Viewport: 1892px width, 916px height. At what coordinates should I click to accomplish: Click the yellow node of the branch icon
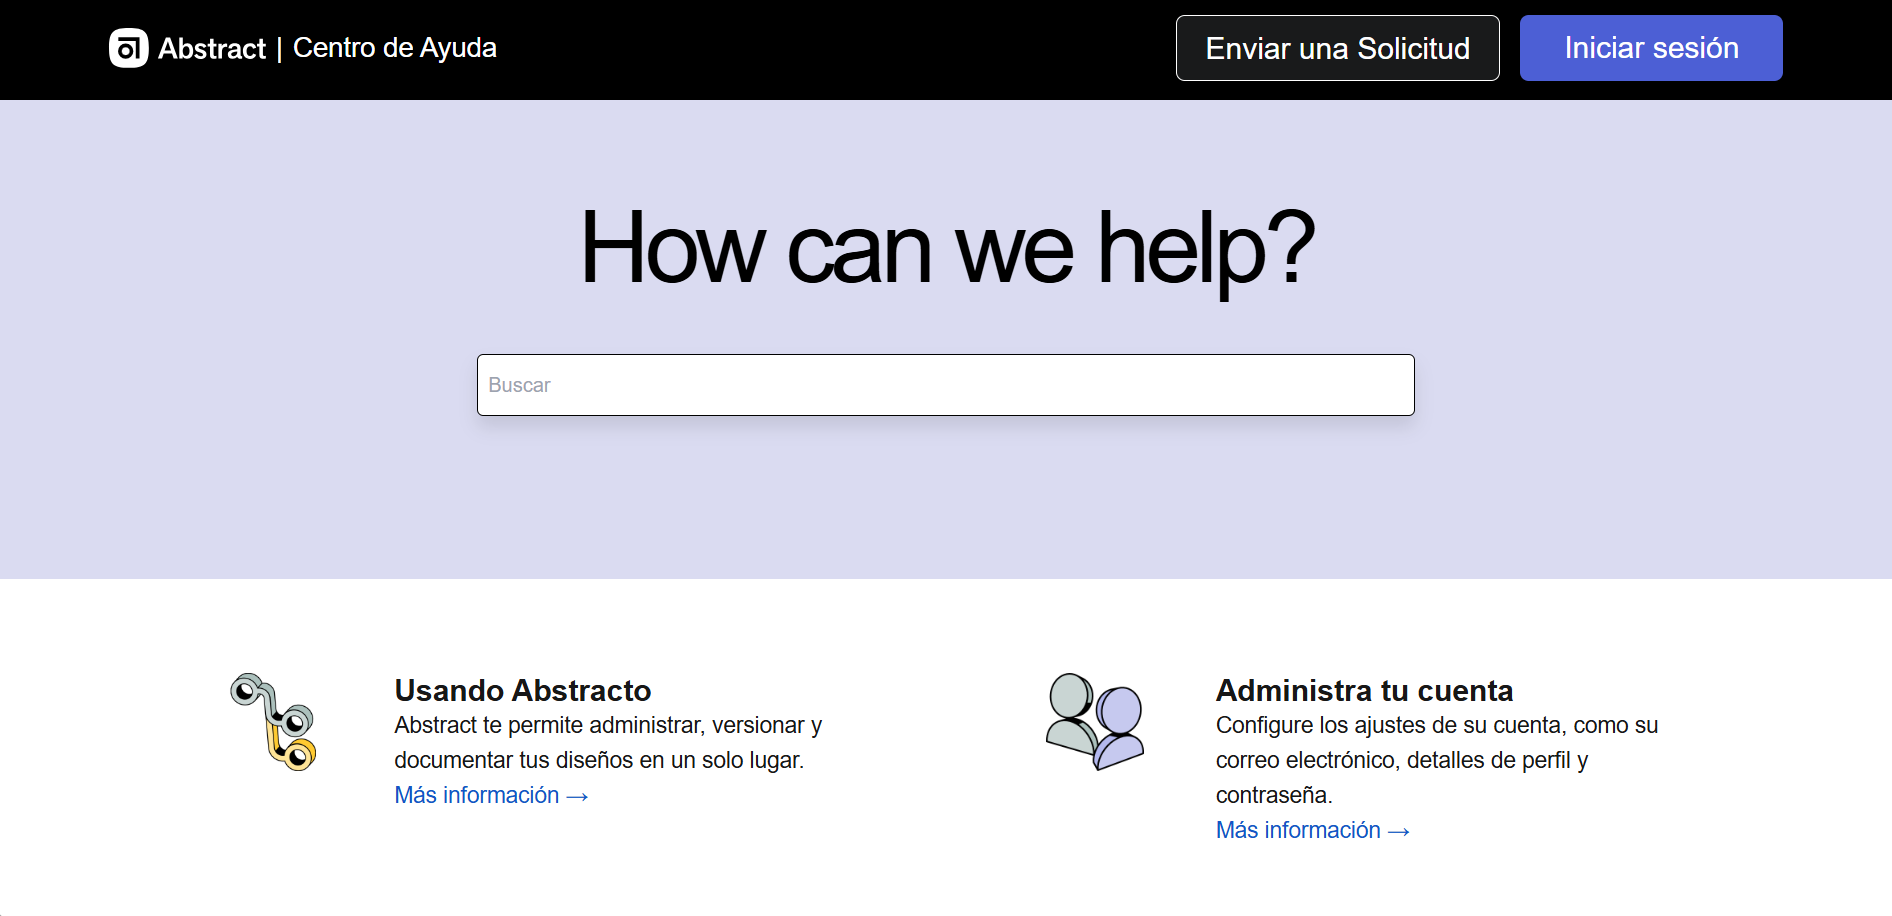(x=297, y=756)
